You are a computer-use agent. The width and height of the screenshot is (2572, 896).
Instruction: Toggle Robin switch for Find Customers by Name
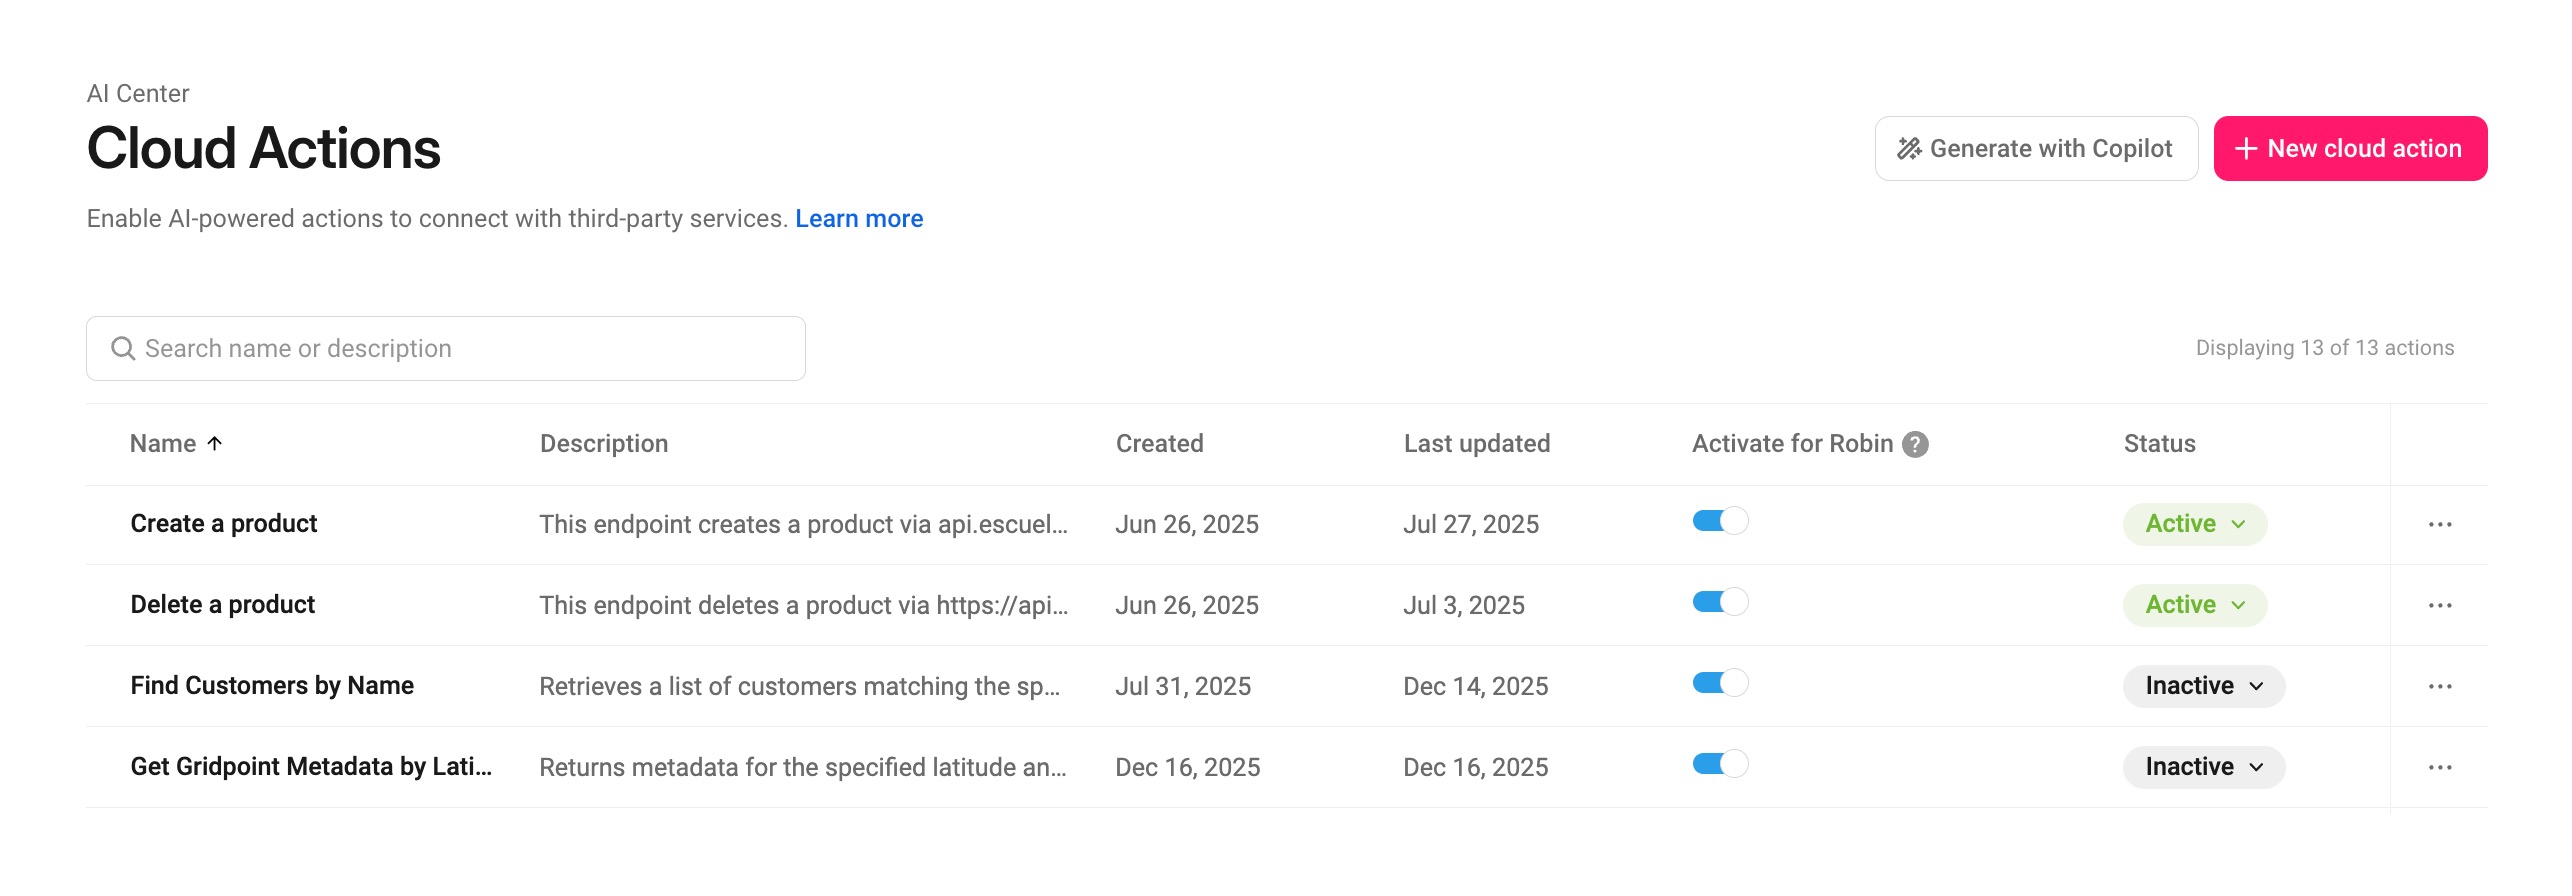[1720, 683]
